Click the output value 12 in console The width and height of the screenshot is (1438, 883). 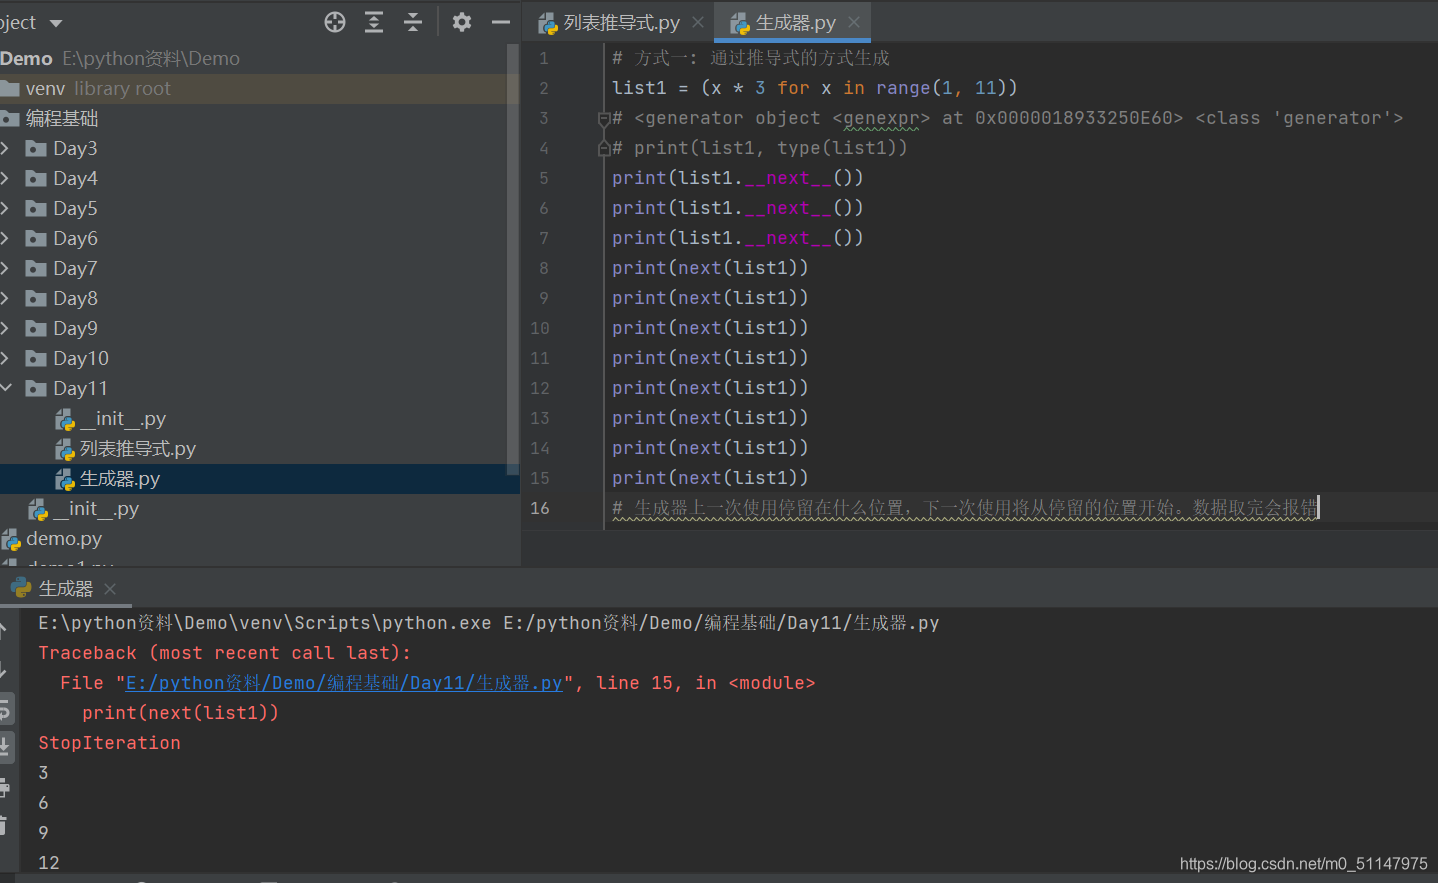(49, 863)
